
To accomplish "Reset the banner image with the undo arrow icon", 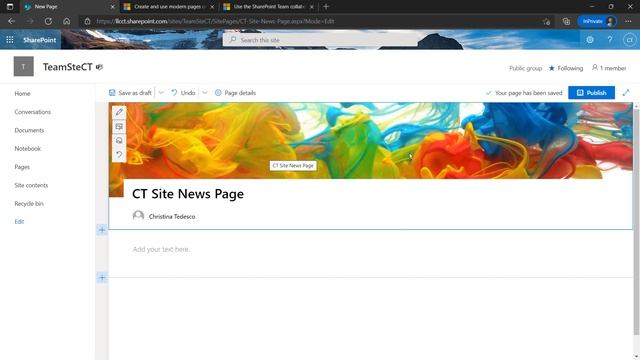I will [x=119, y=155].
